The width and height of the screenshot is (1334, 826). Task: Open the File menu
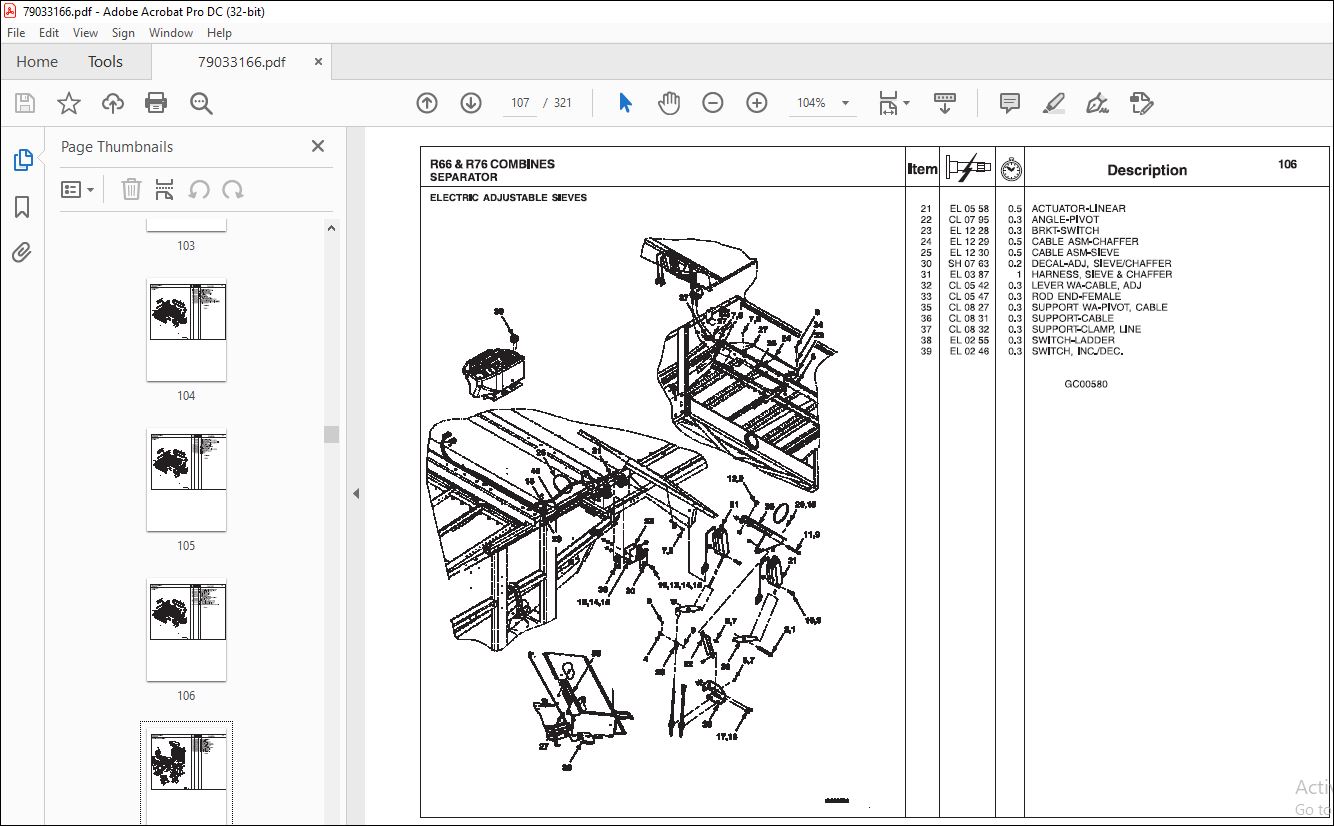16,33
